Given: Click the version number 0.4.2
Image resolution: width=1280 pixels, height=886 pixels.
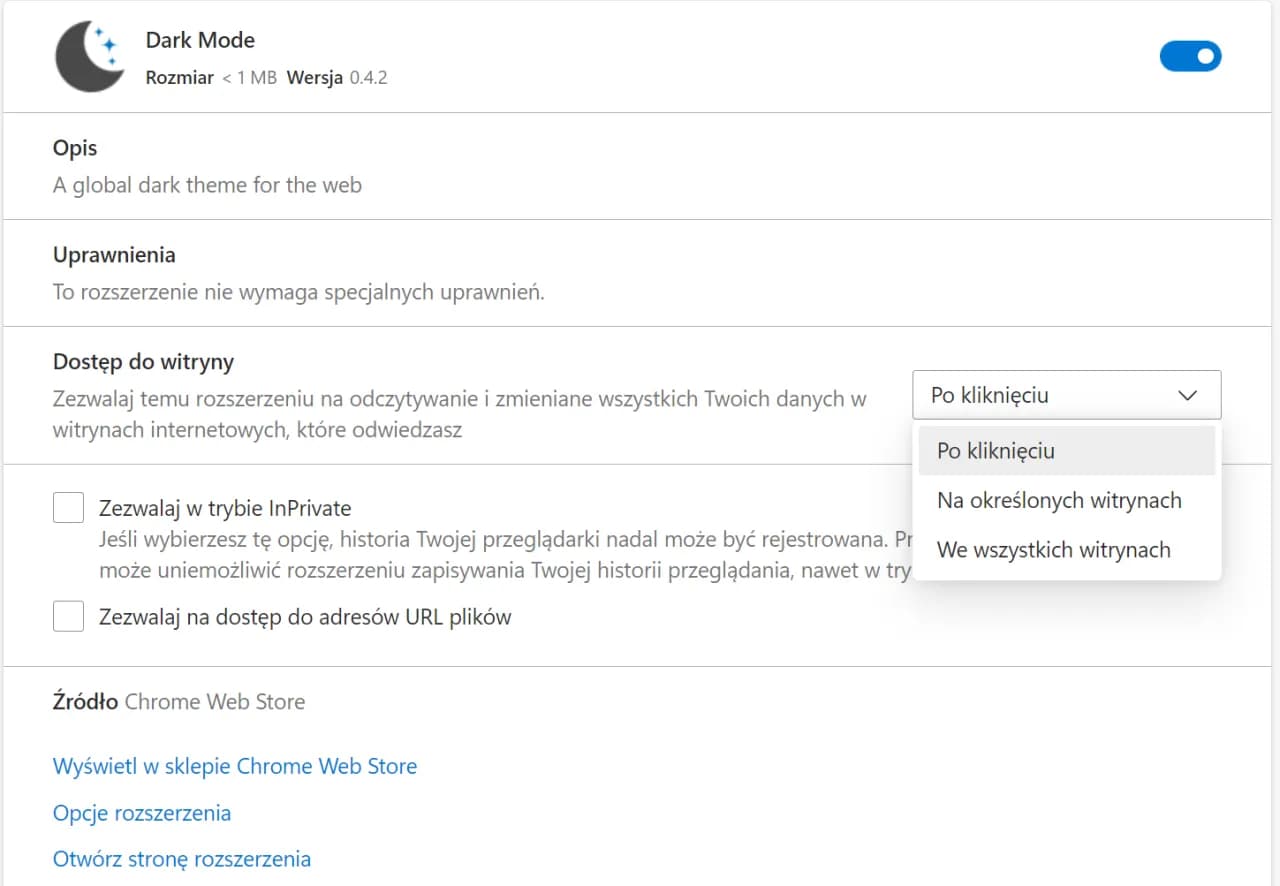Looking at the screenshot, I should click(368, 77).
